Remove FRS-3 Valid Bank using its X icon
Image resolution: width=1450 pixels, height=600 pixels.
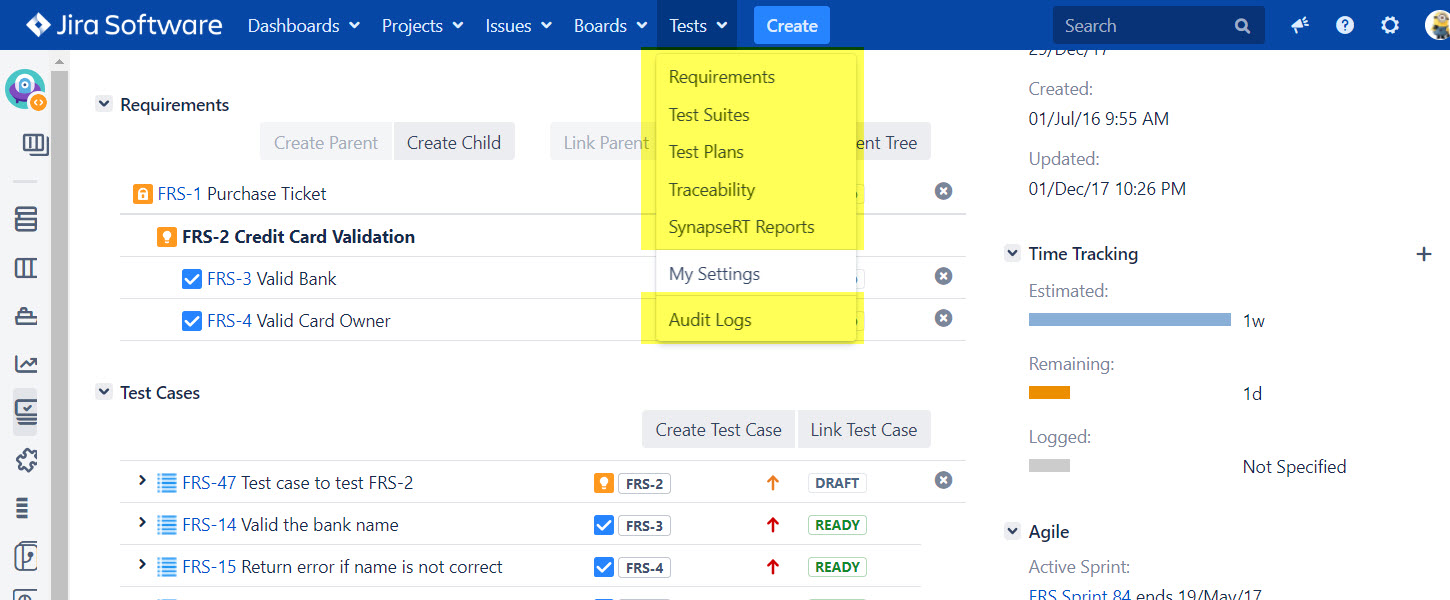click(943, 276)
